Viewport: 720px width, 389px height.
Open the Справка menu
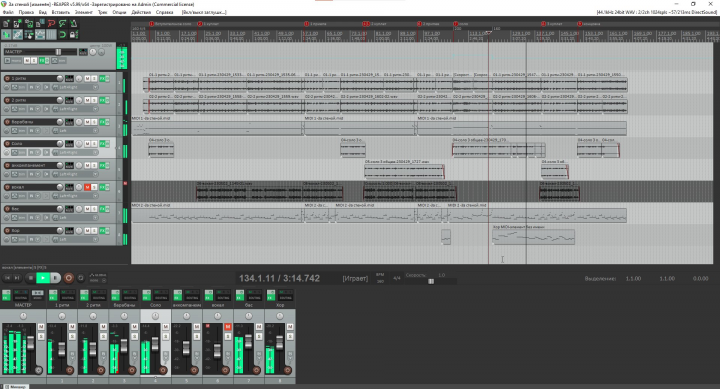(164, 12)
